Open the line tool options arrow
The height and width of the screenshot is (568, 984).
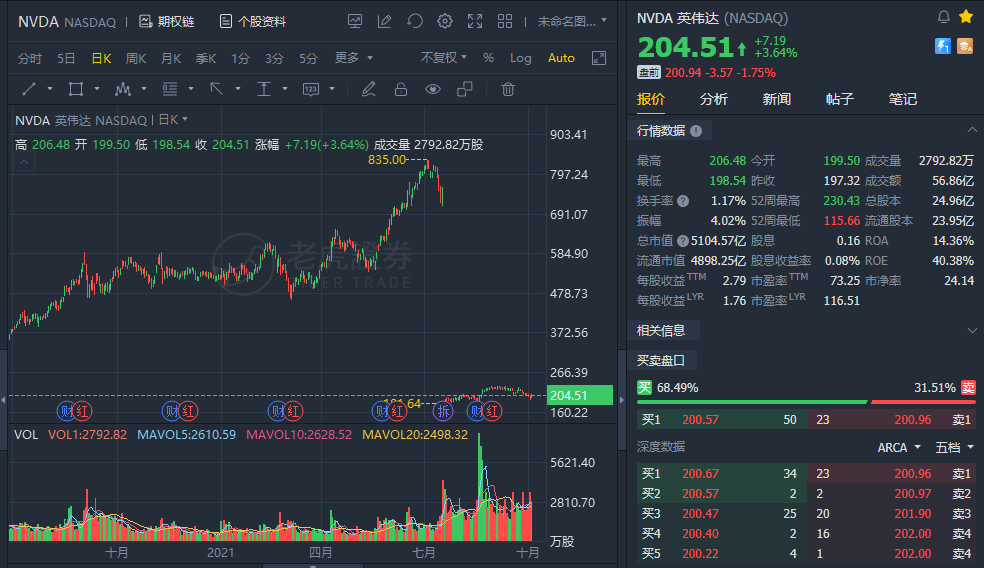point(50,89)
